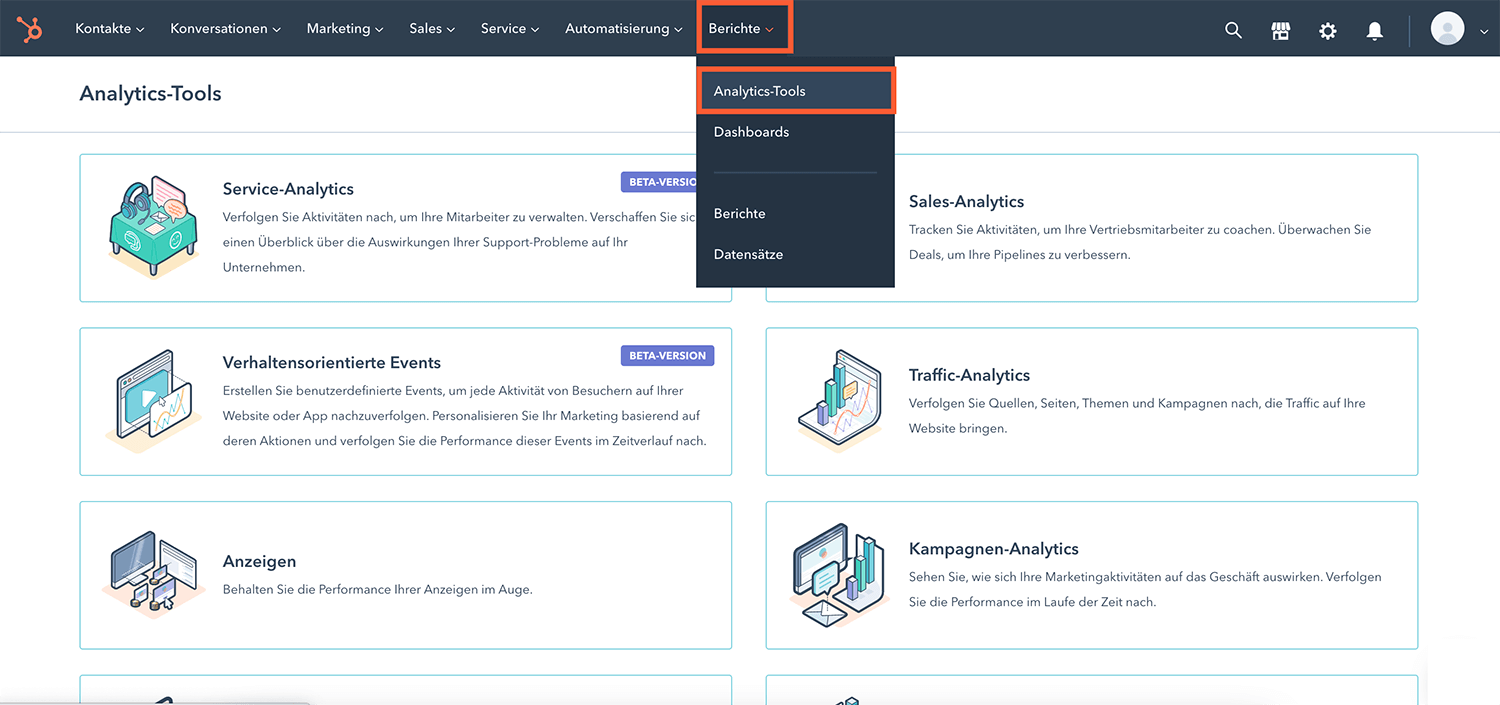Click the Traffic-Analytics chart illustration
Viewport: 1500px width, 705px height.
(838, 401)
